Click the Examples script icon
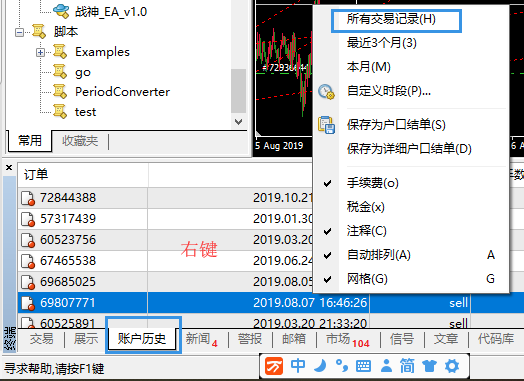Screen dimensions: 524x381 [x=60, y=52]
